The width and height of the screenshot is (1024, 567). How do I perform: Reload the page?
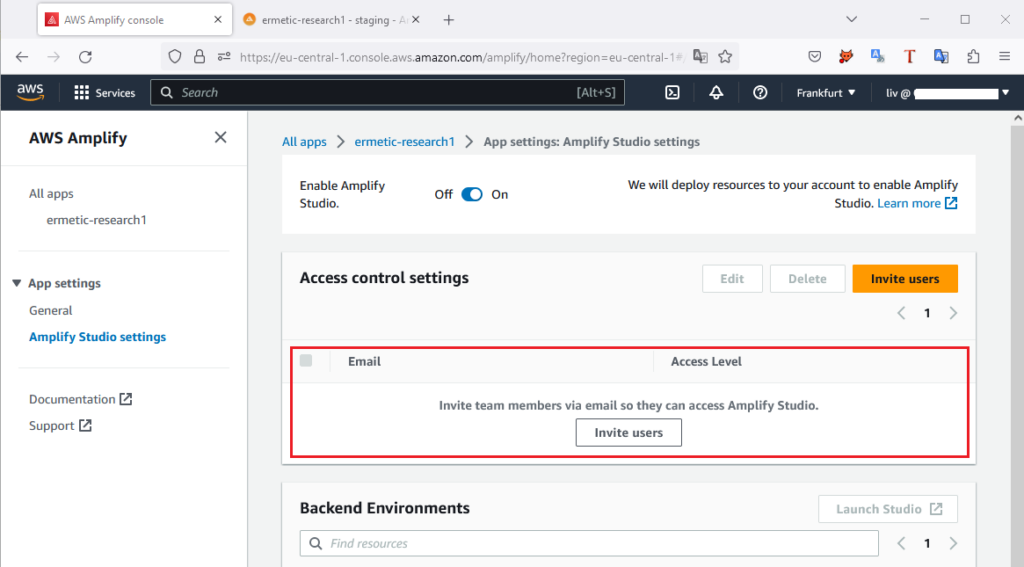tap(86, 57)
